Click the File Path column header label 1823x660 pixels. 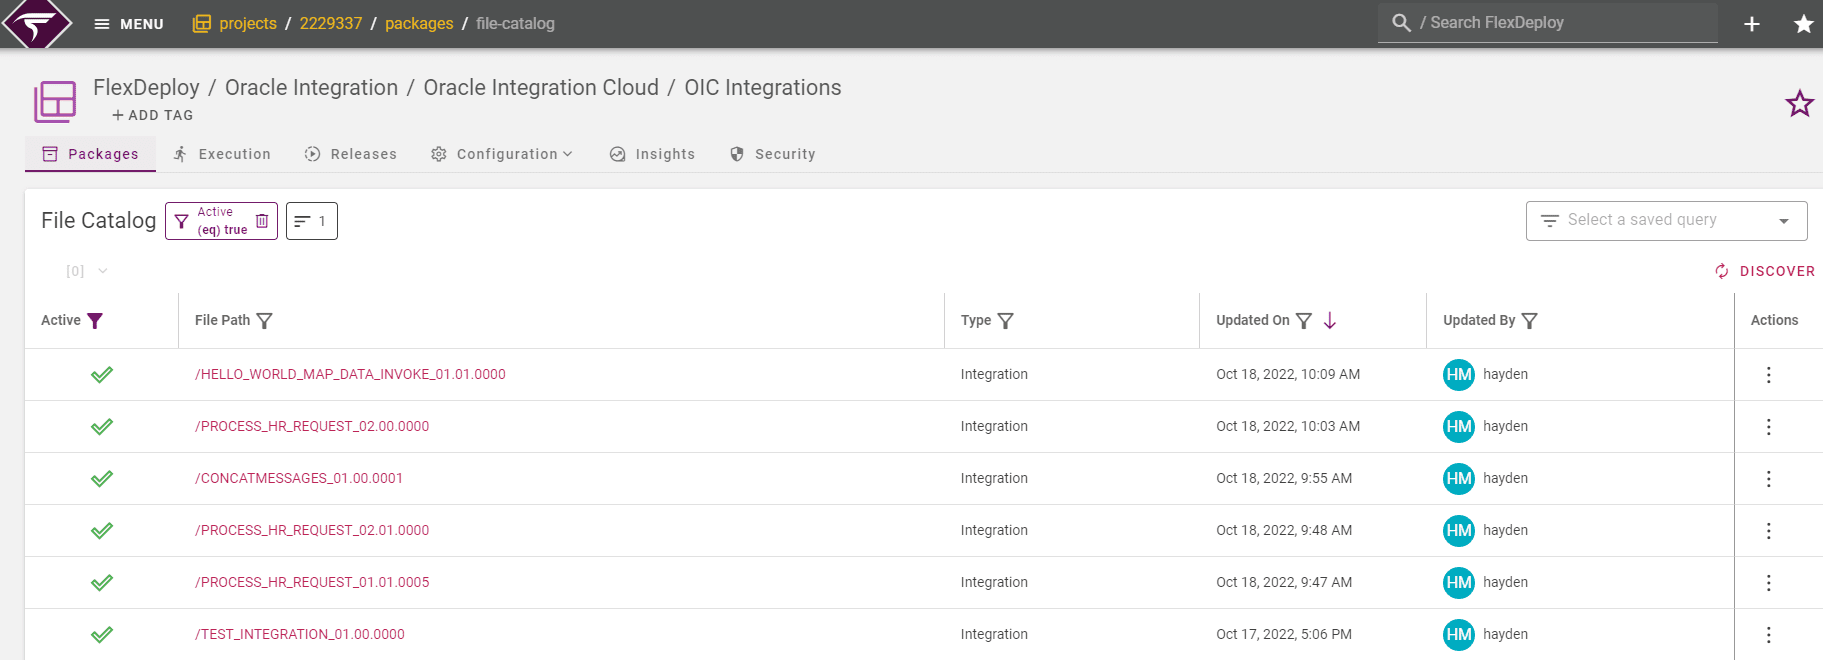(222, 320)
